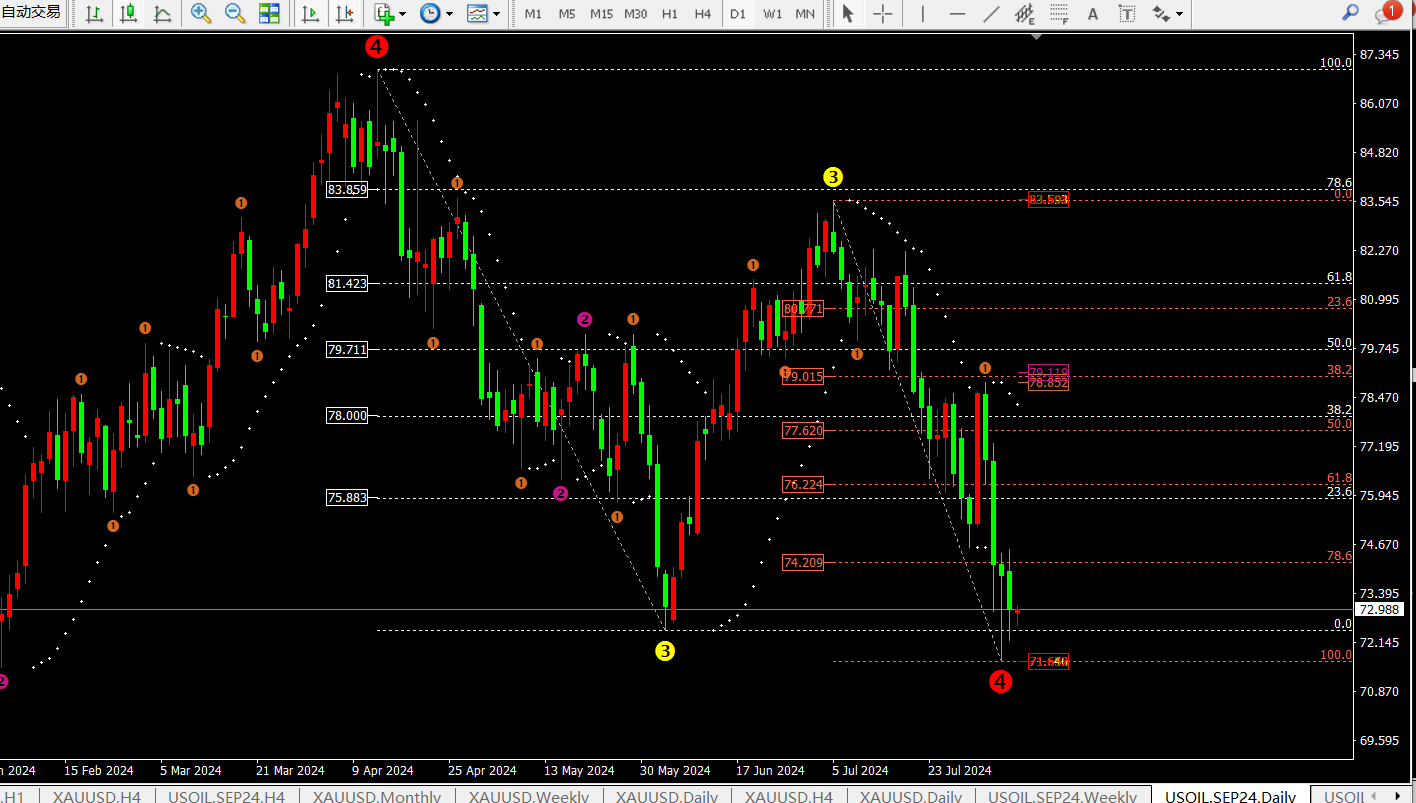The height and width of the screenshot is (803, 1416).
Task: Click the 23 Jul 2024 date label
Action: coord(960,771)
